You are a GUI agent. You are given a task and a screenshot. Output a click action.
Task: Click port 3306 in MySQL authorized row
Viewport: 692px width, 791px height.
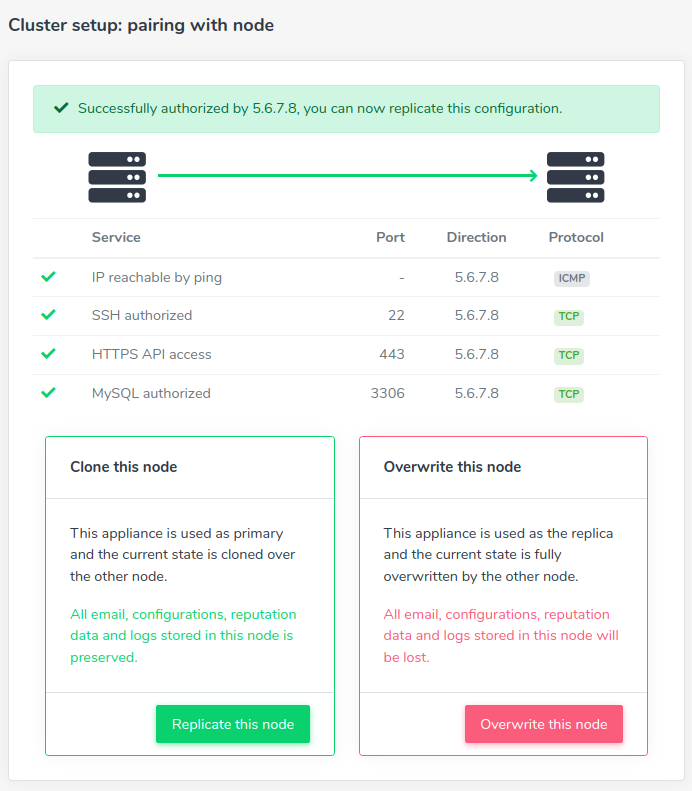click(387, 393)
